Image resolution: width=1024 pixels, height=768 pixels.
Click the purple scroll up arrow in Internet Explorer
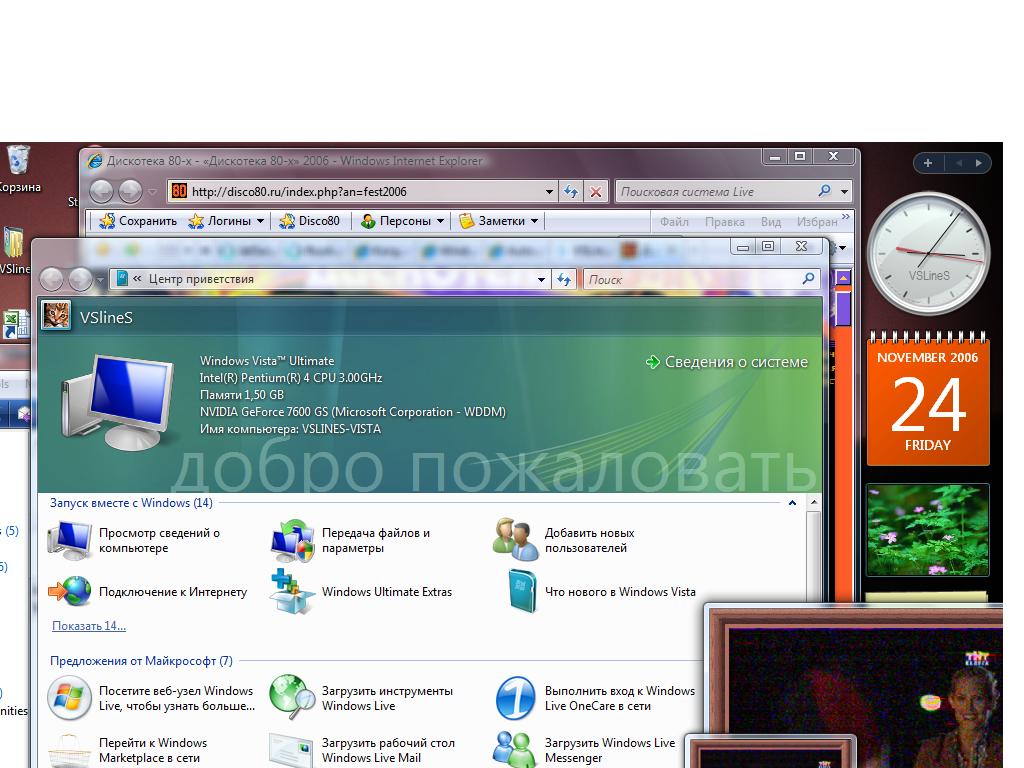844,278
